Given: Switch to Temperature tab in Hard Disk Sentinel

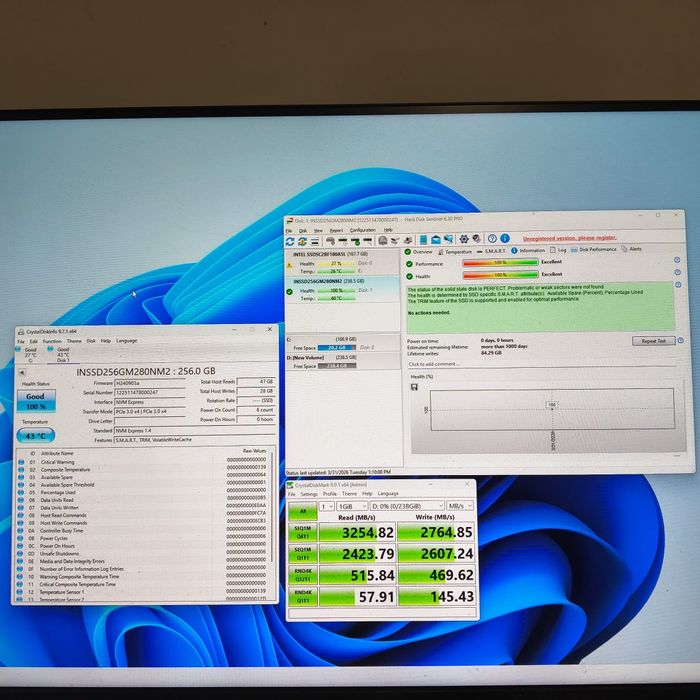Looking at the screenshot, I should (x=454, y=252).
